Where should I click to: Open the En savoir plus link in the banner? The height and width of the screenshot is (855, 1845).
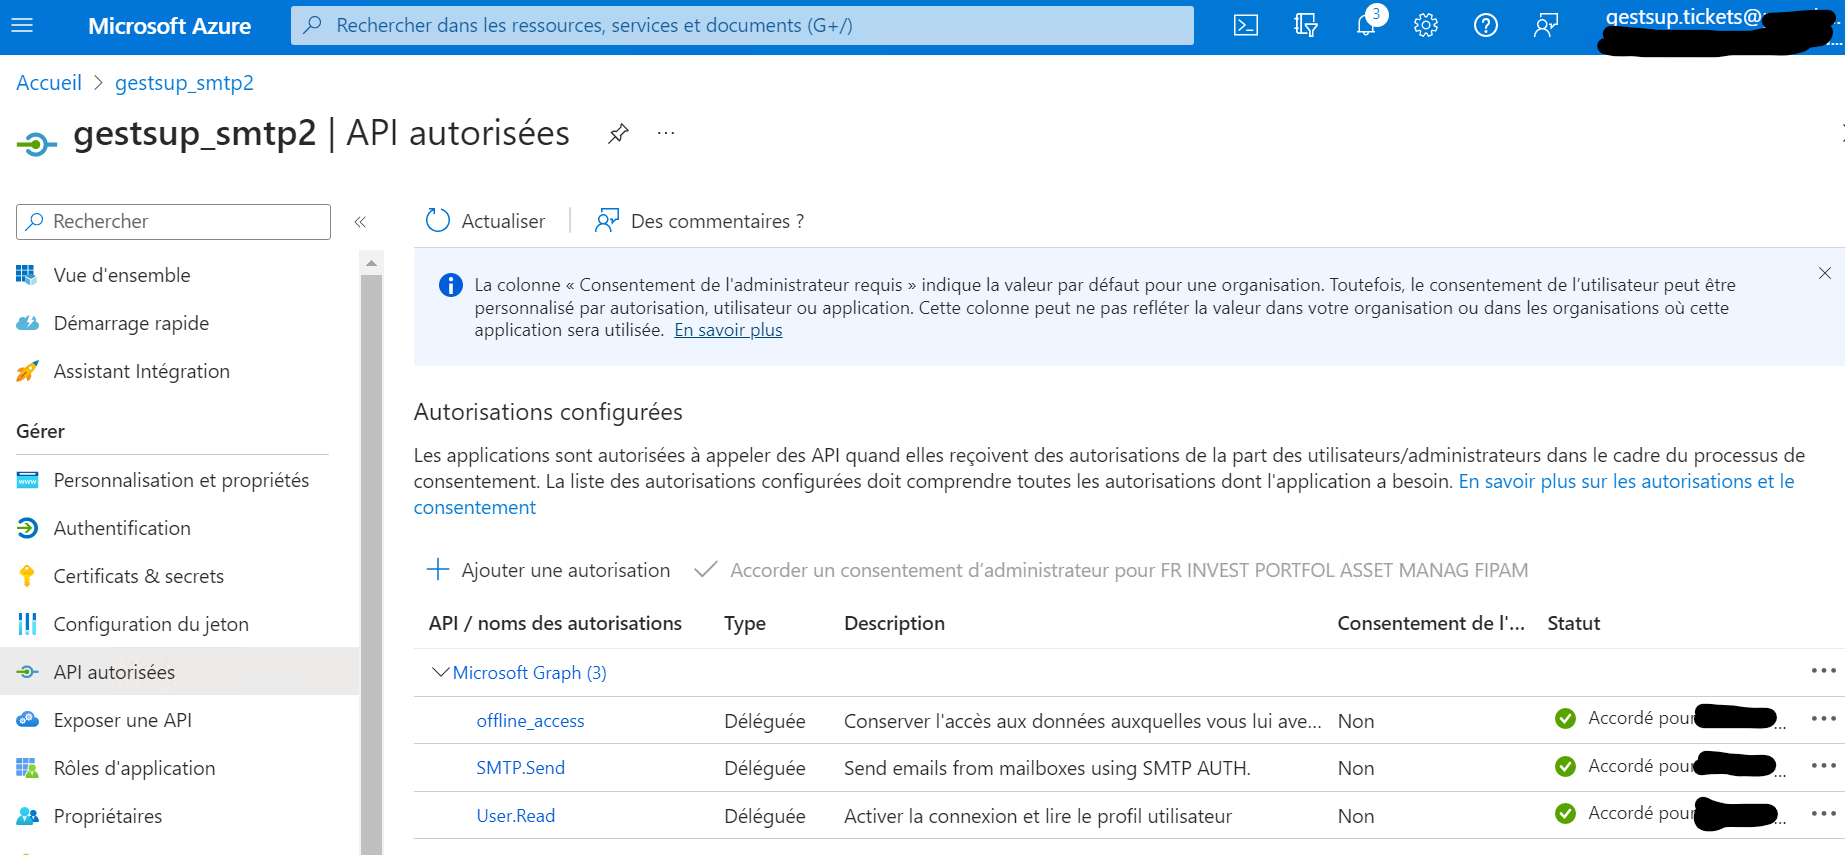[x=728, y=330]
